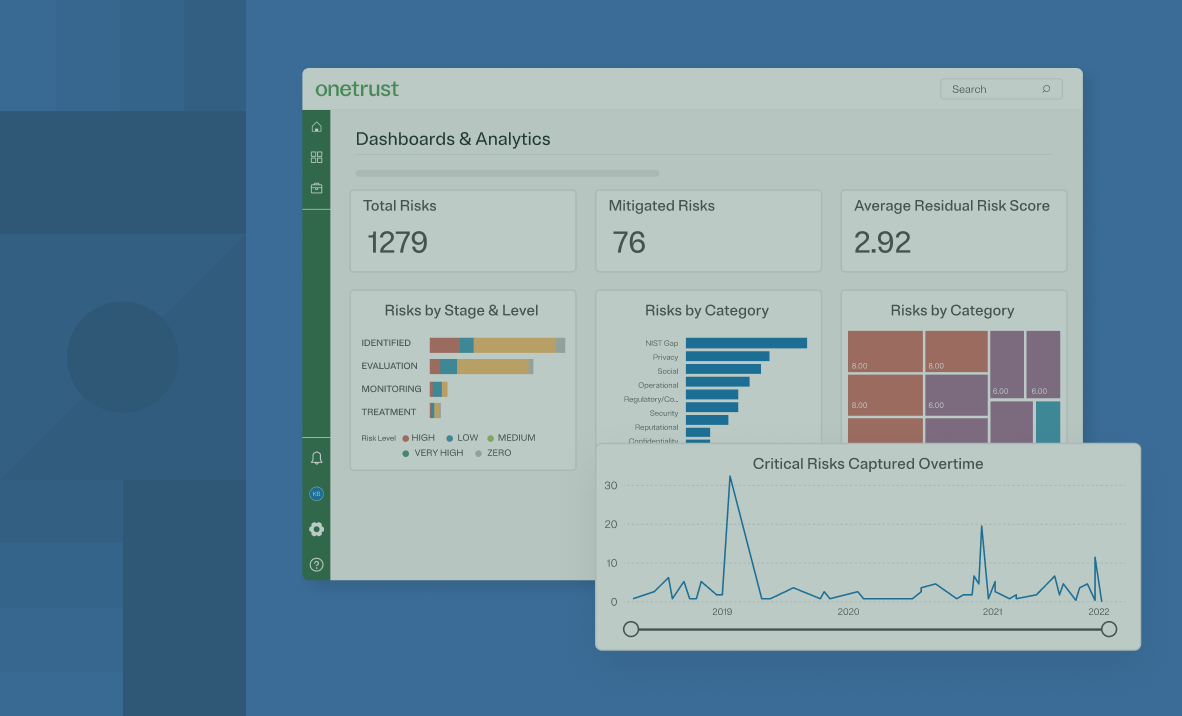The image size is (1182, 716).
Task: Click the help question mark icon
Action: click(x=316, y=564)
